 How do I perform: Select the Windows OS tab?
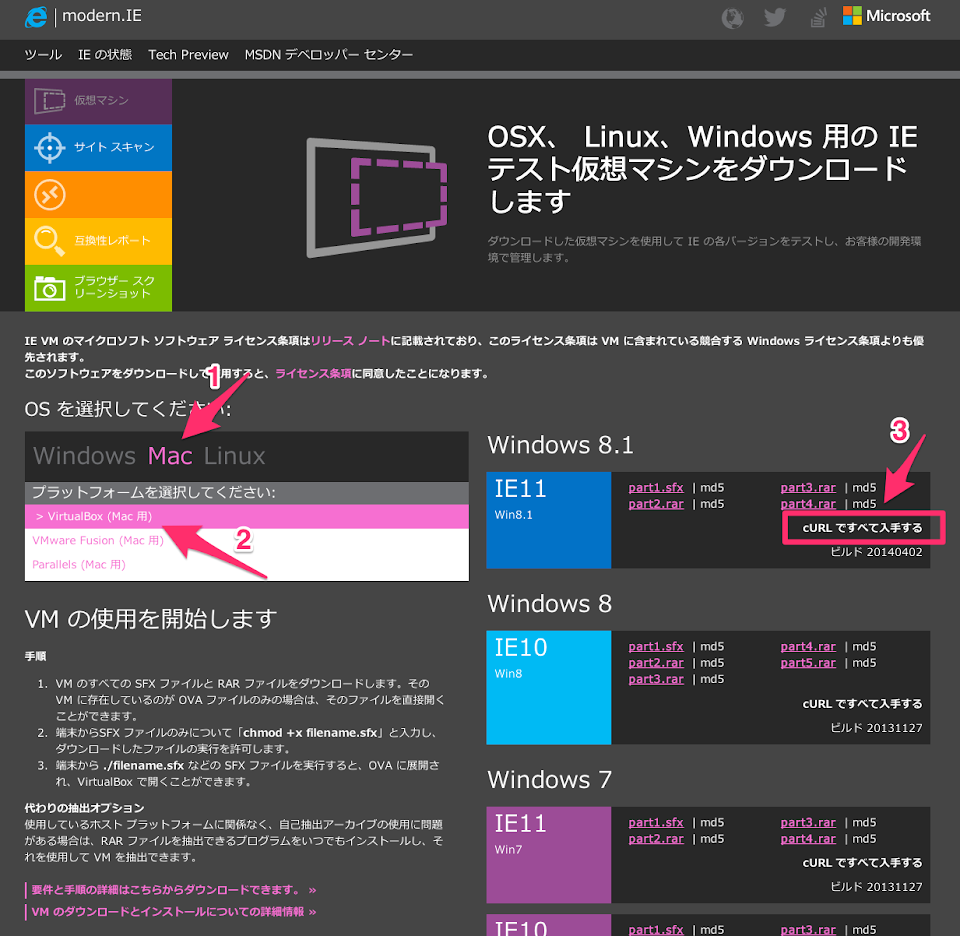[x=84, y=456]
